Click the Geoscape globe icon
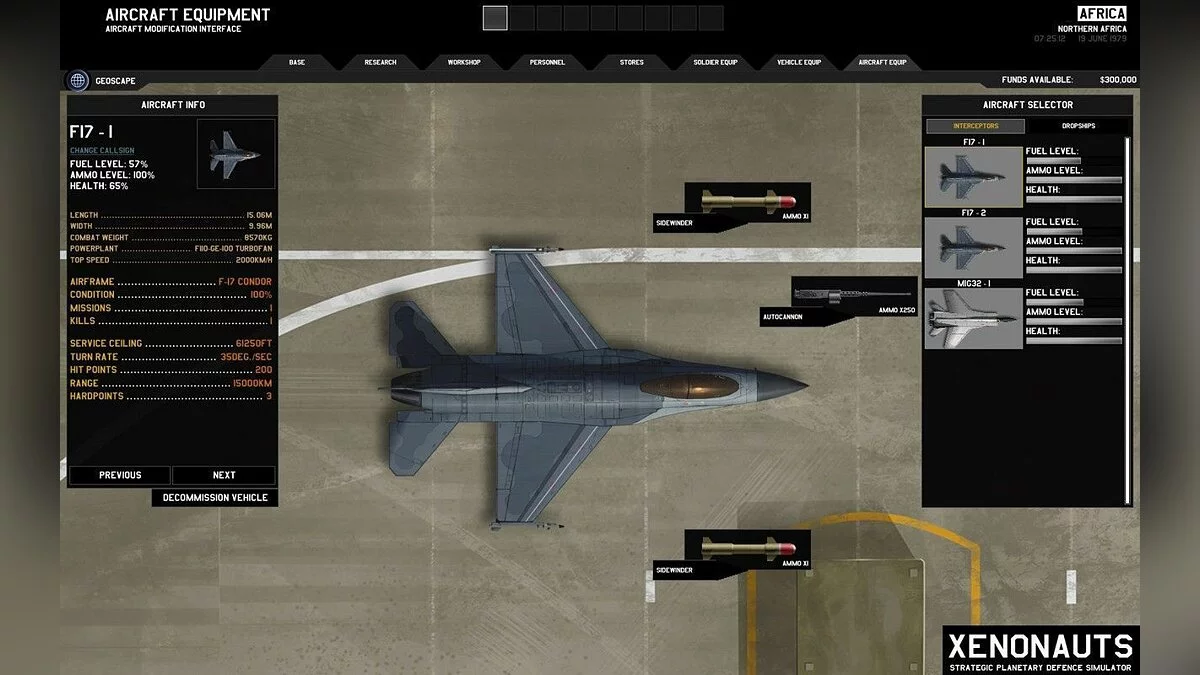Viewport: 1200px width, 675px height. (x=77, y=81)
